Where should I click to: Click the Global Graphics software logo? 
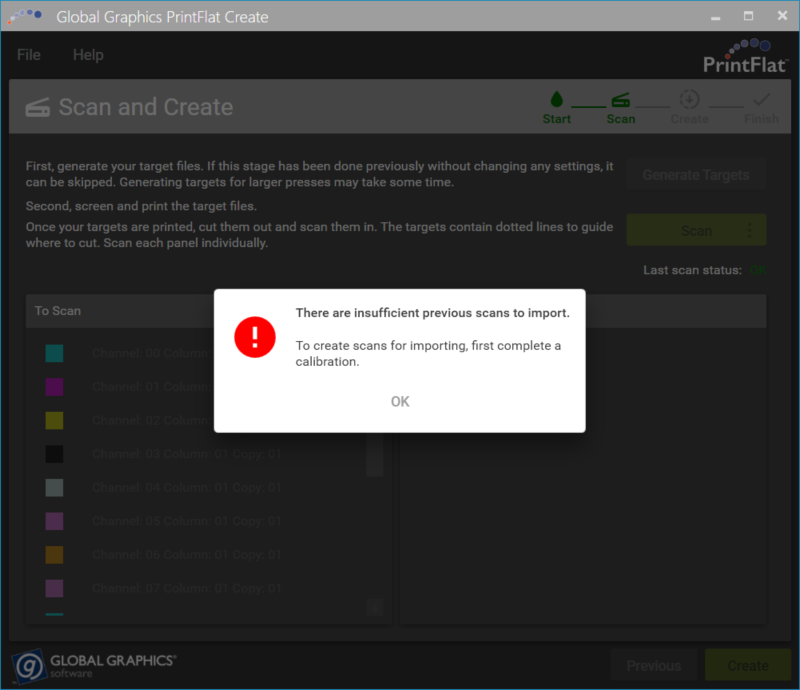point(94,666)
